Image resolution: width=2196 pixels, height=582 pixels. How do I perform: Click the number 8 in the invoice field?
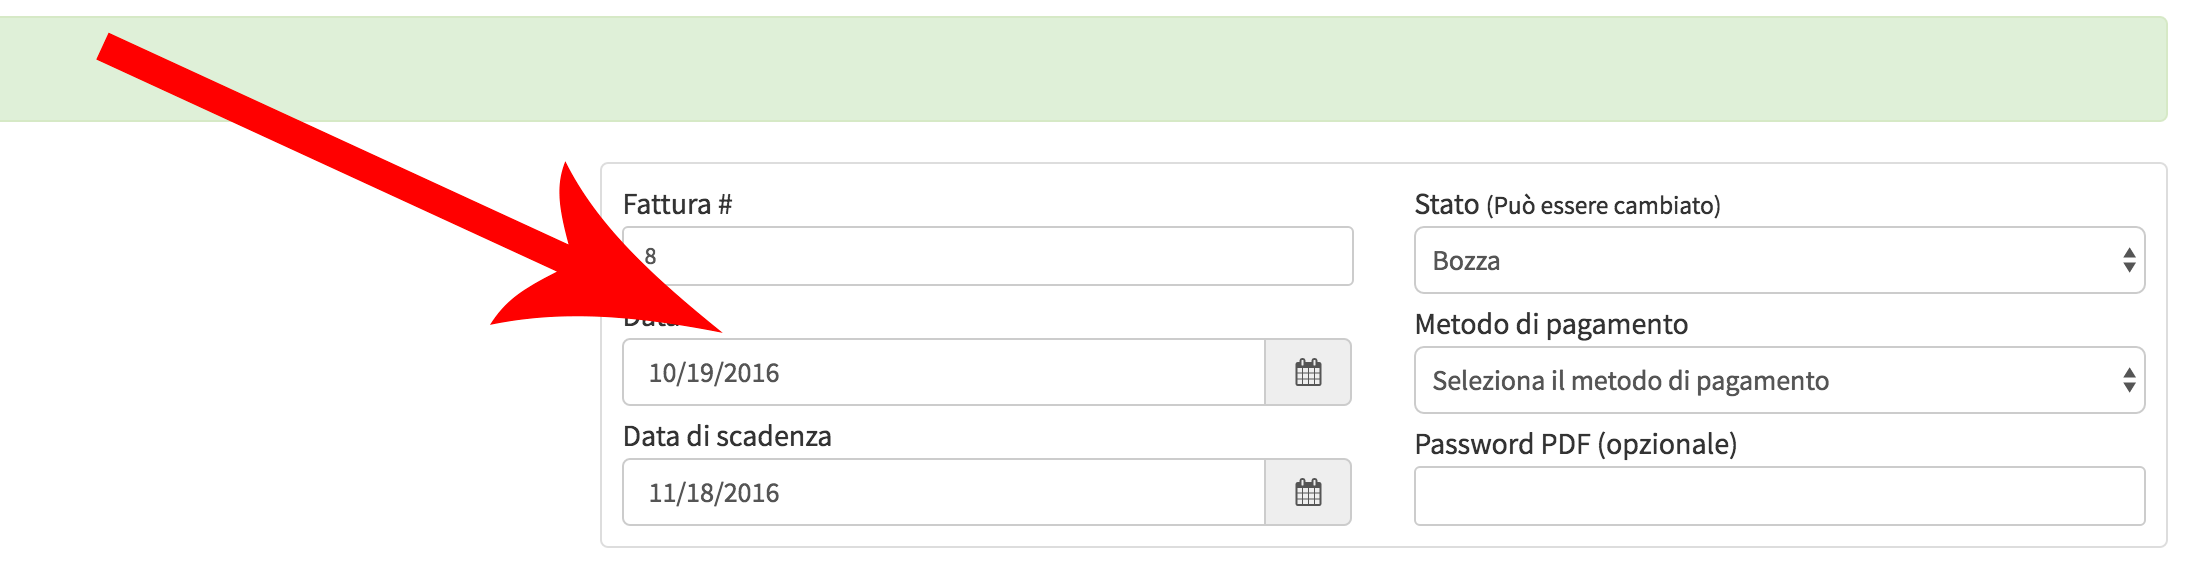tap(650, 256)
